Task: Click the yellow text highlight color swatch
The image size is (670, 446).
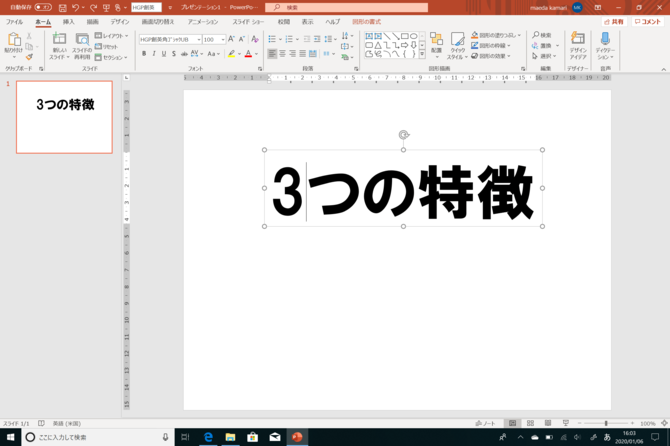Action: point(232,54)
